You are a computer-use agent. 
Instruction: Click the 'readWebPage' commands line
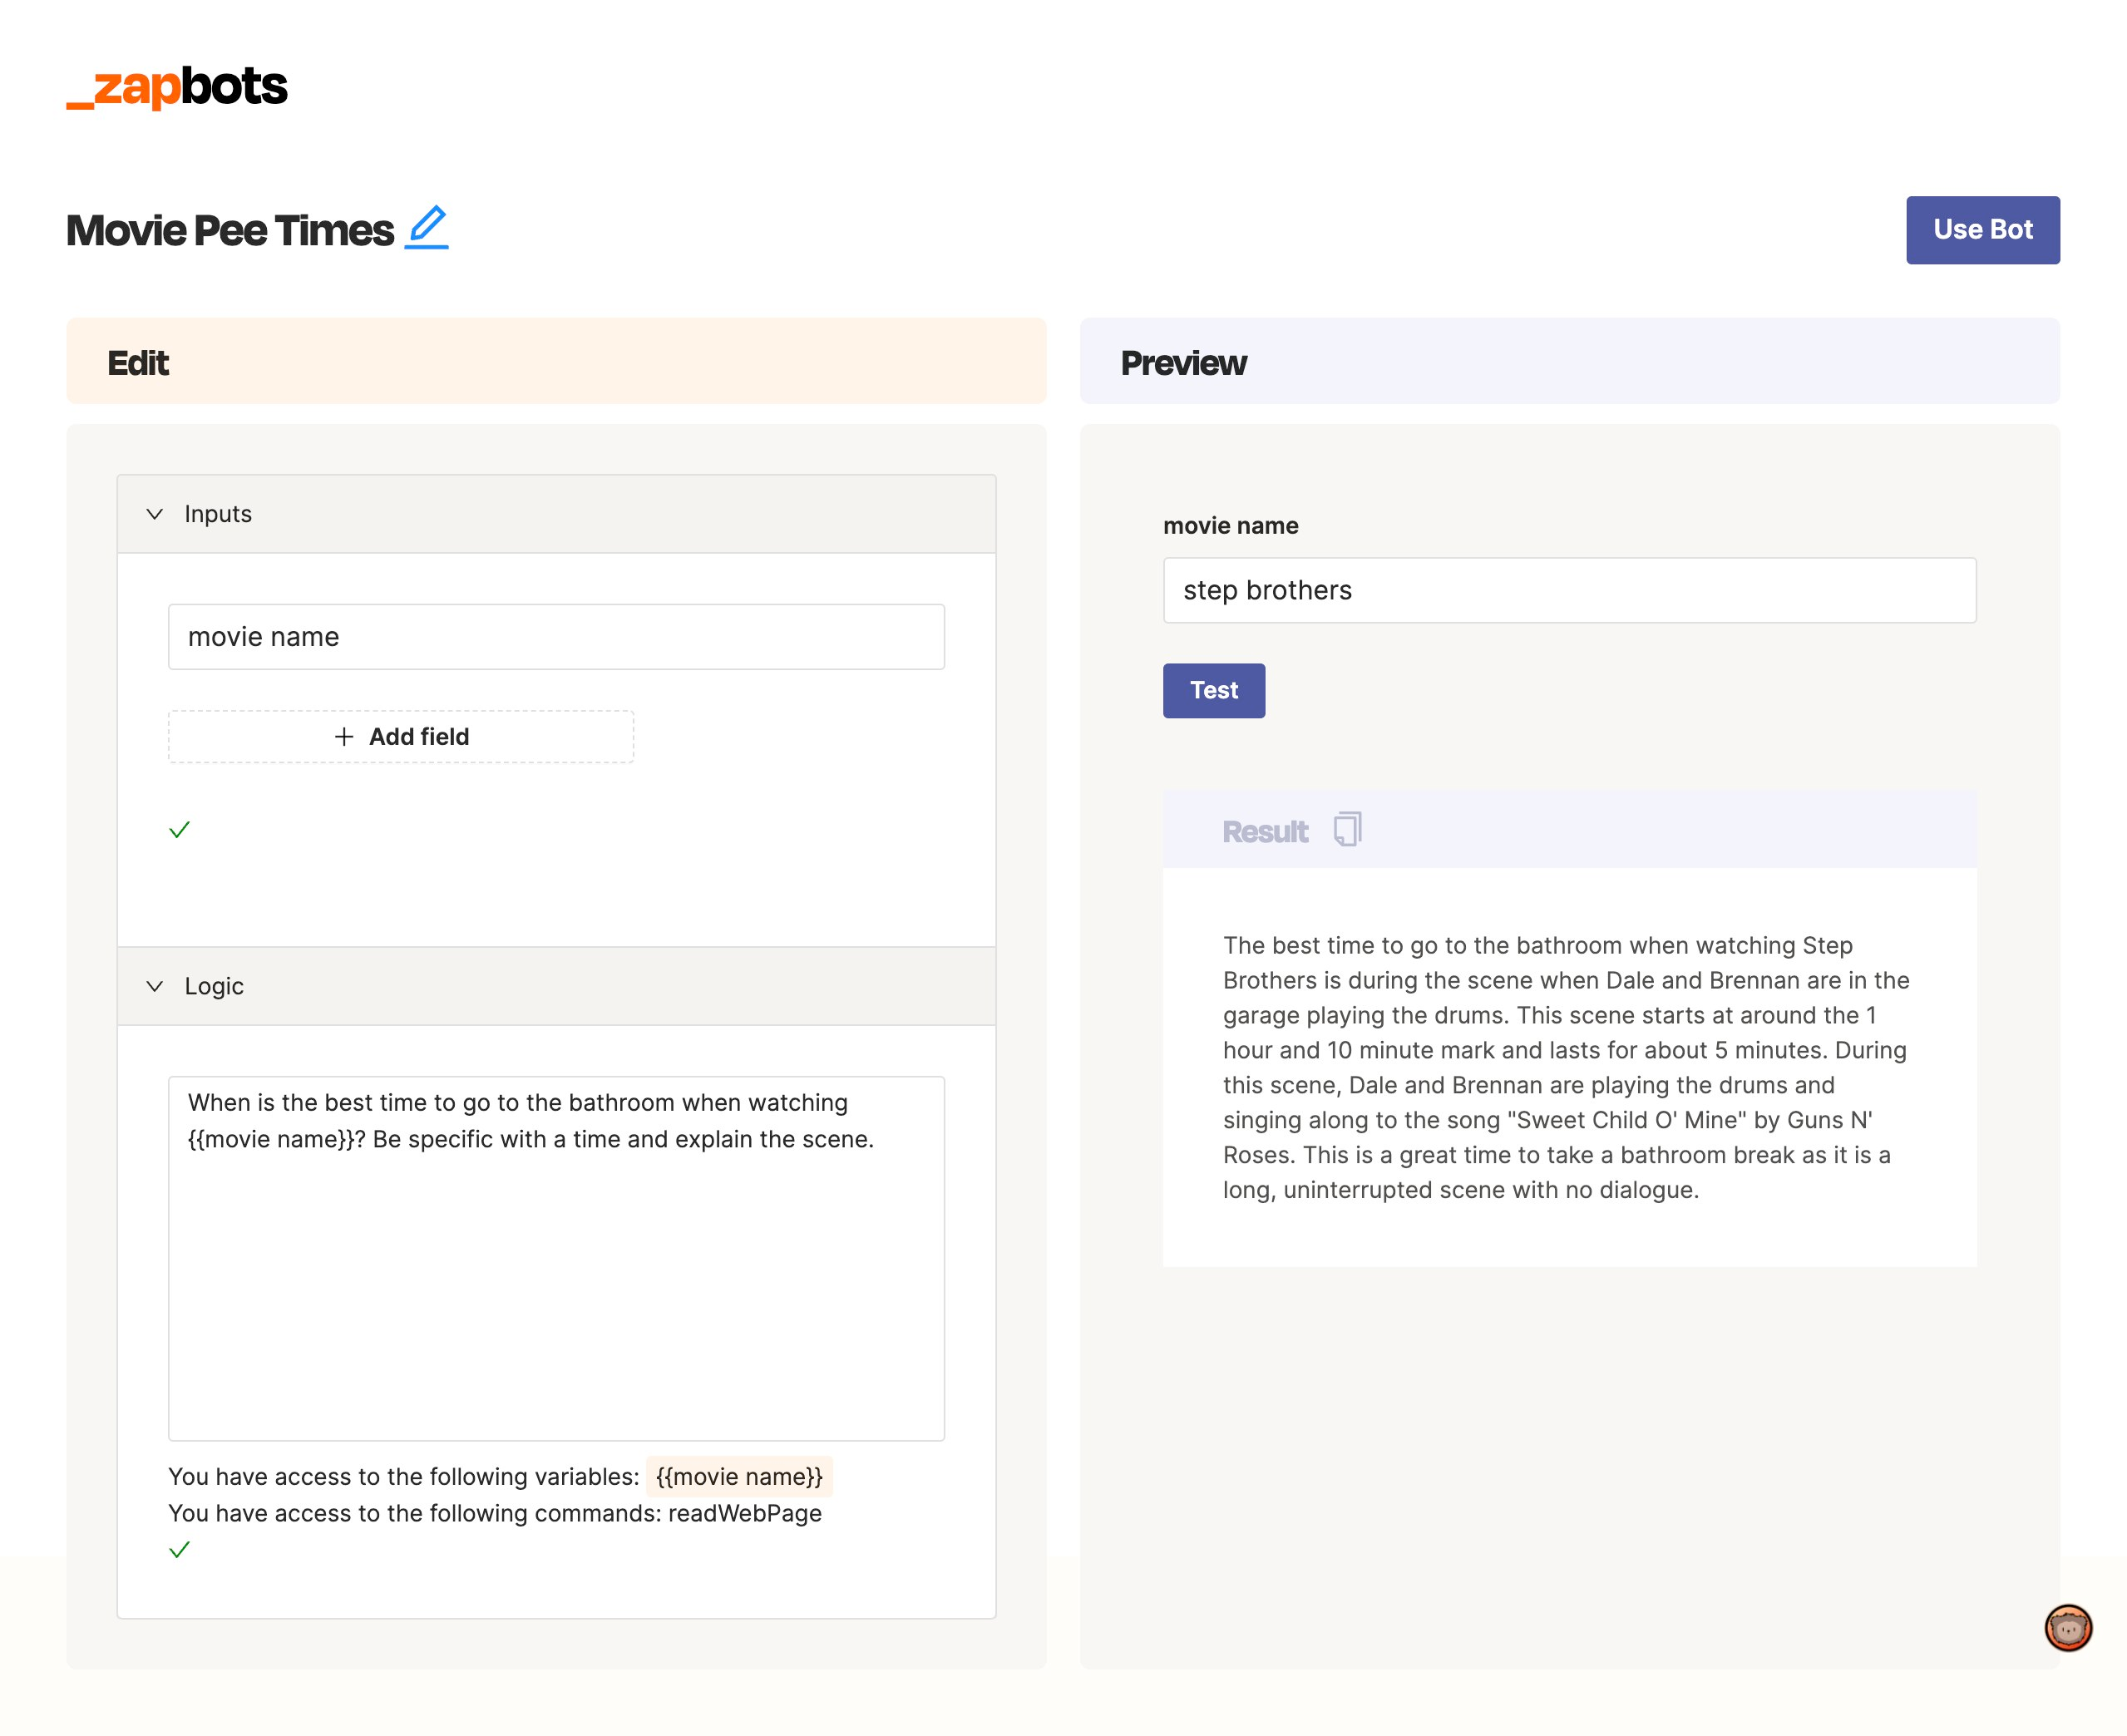[x=495, y=1513]
